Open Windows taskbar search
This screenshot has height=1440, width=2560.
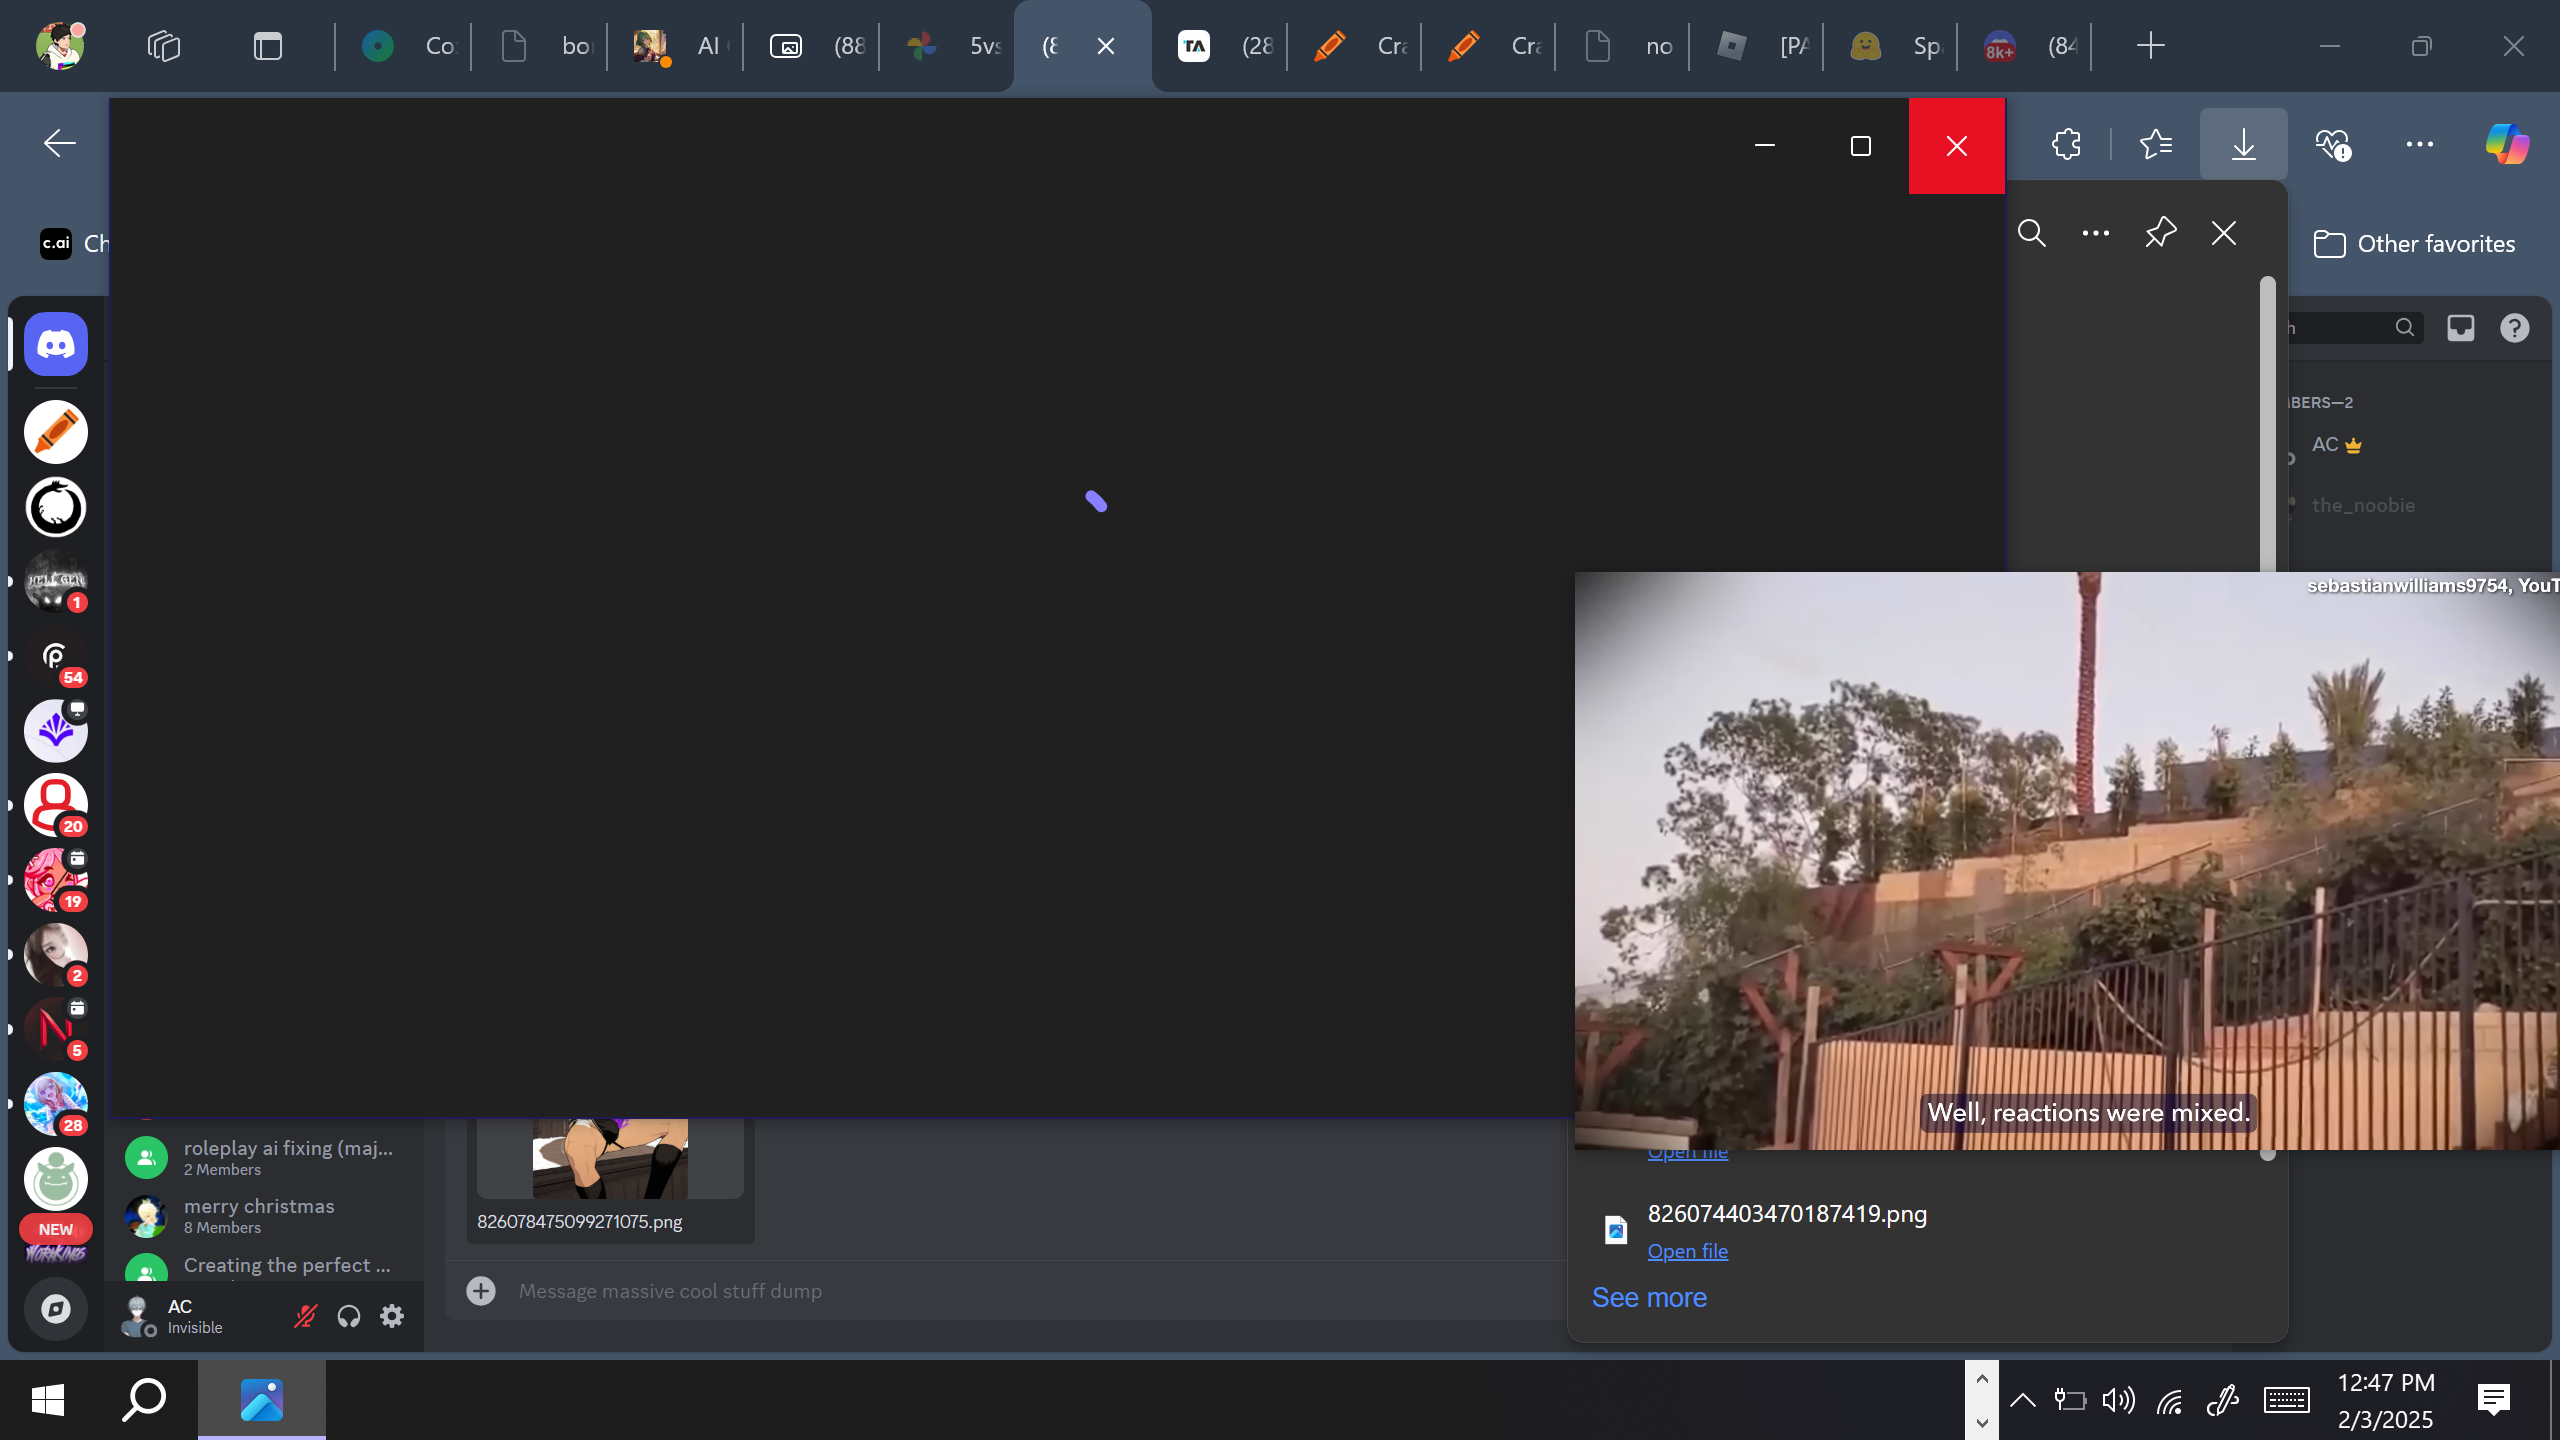144,1399
